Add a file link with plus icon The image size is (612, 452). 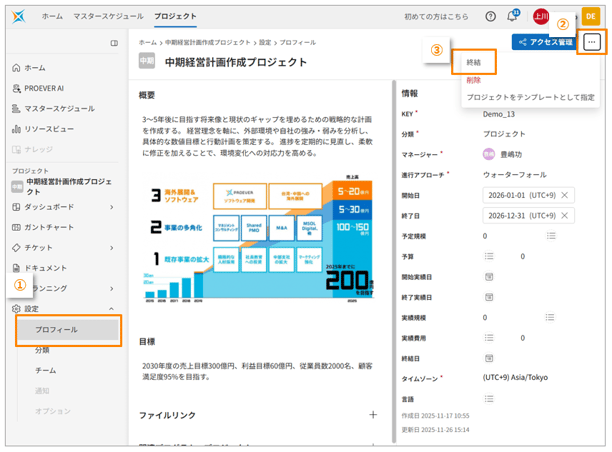pos(373,414)
